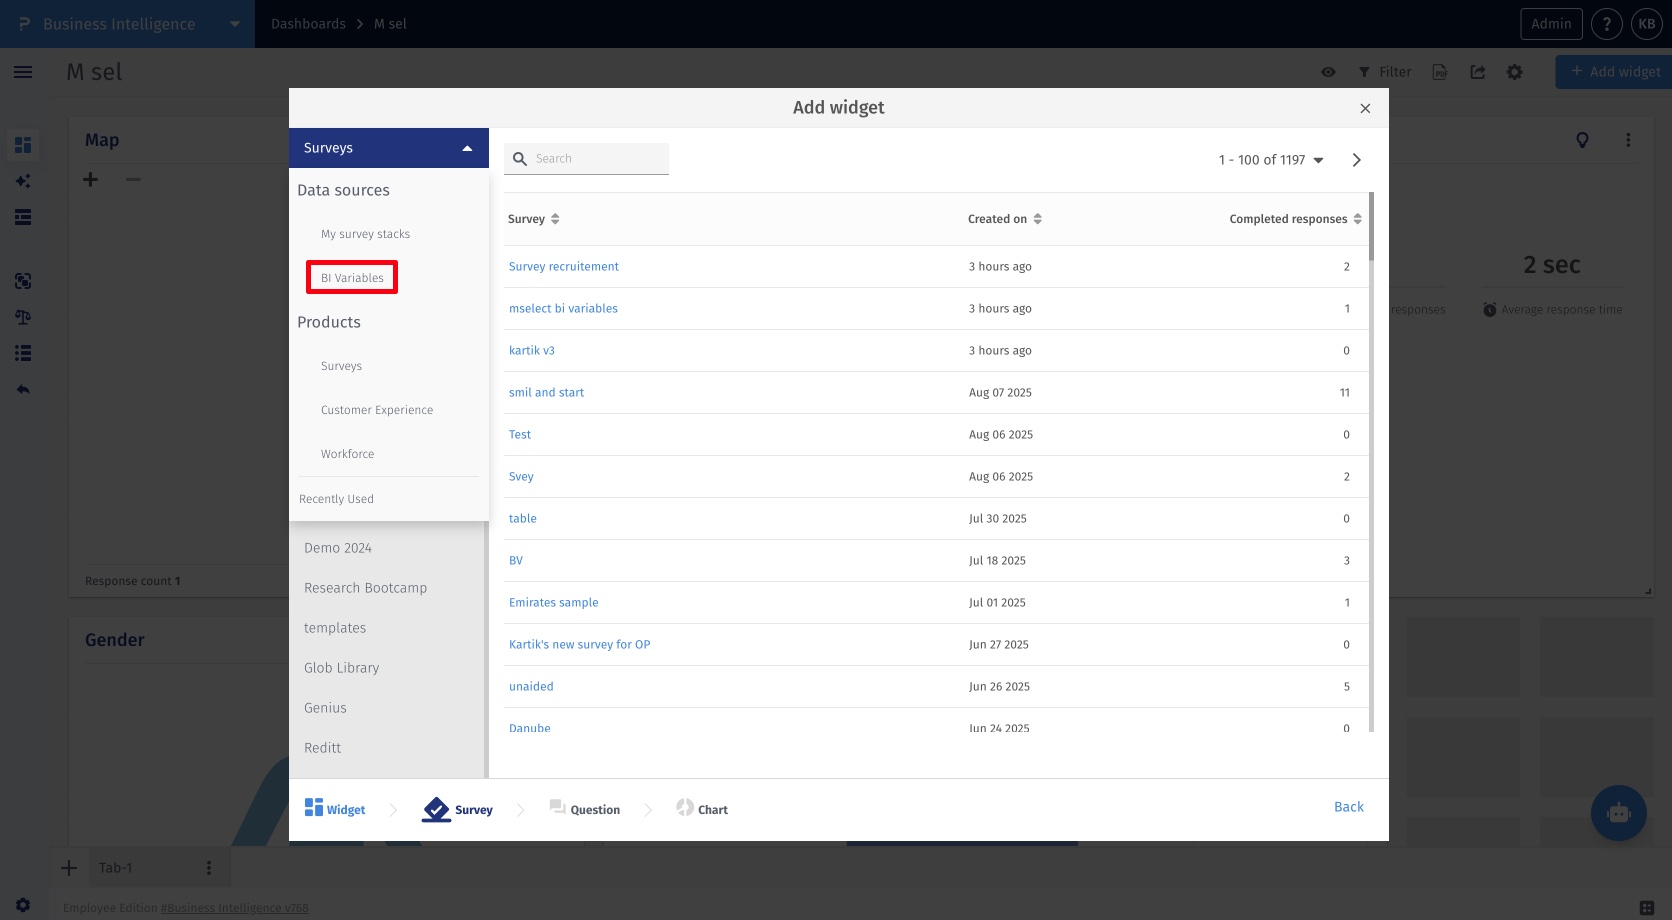Click the share dashboard icon
Screen dimensions: 1672x920
(x=1478, y=72)
